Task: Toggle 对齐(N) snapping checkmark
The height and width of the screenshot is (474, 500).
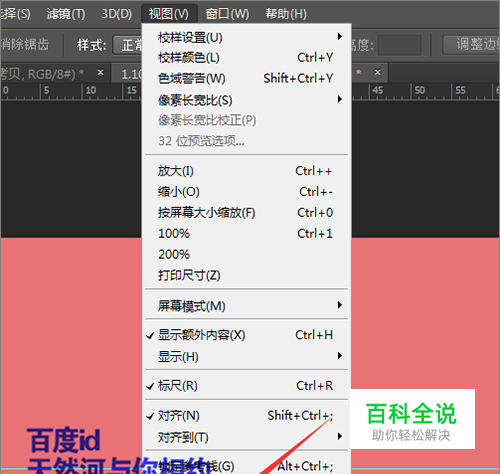Action: (247, 416)
